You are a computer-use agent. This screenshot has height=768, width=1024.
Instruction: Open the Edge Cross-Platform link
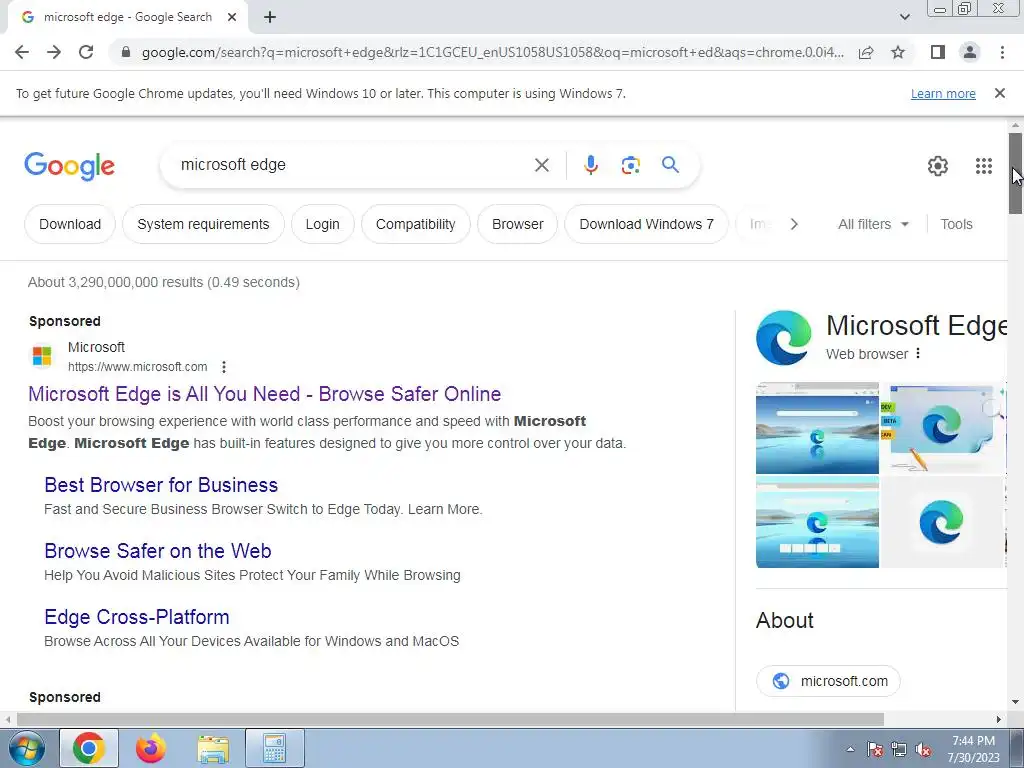coord(137,616)
